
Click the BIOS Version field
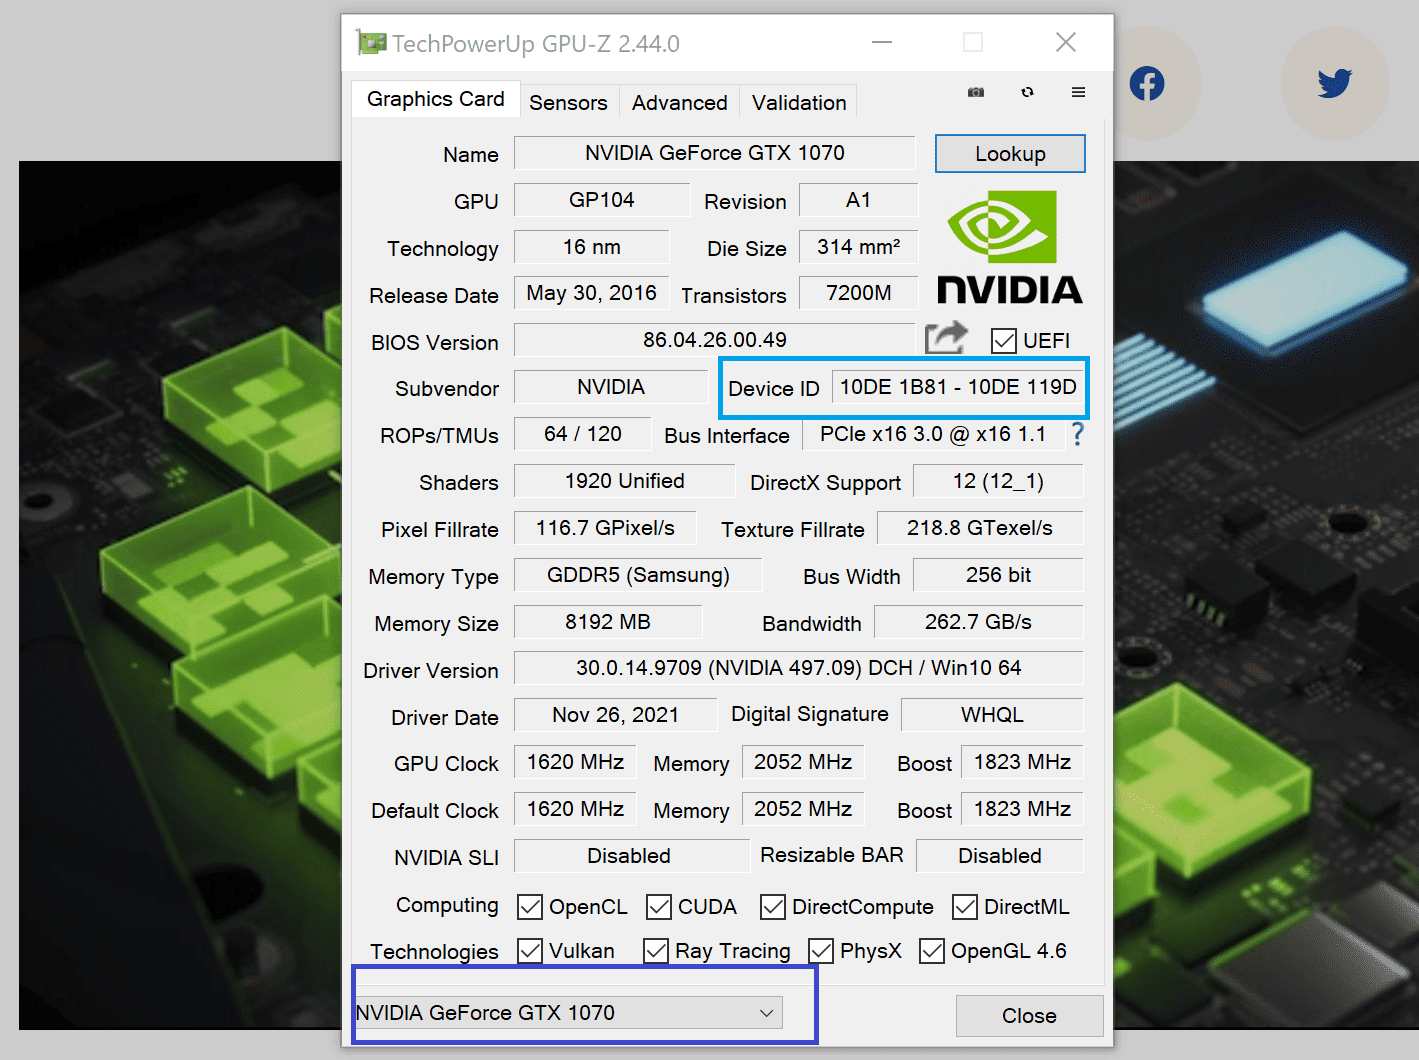point(714,340)
